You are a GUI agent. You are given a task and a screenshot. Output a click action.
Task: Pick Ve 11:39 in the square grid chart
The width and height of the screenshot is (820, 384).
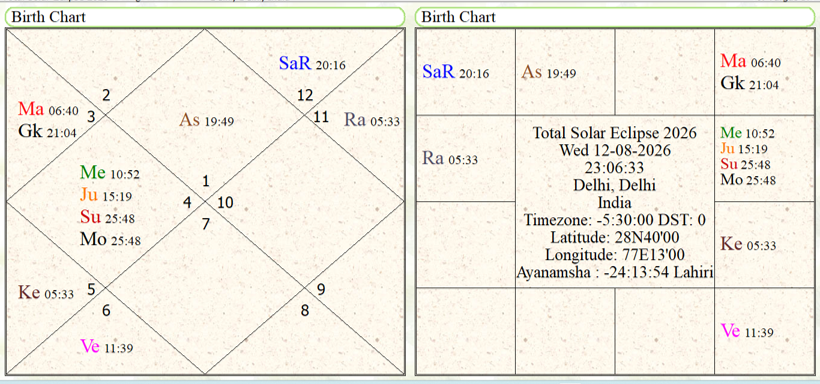(747, 331)
